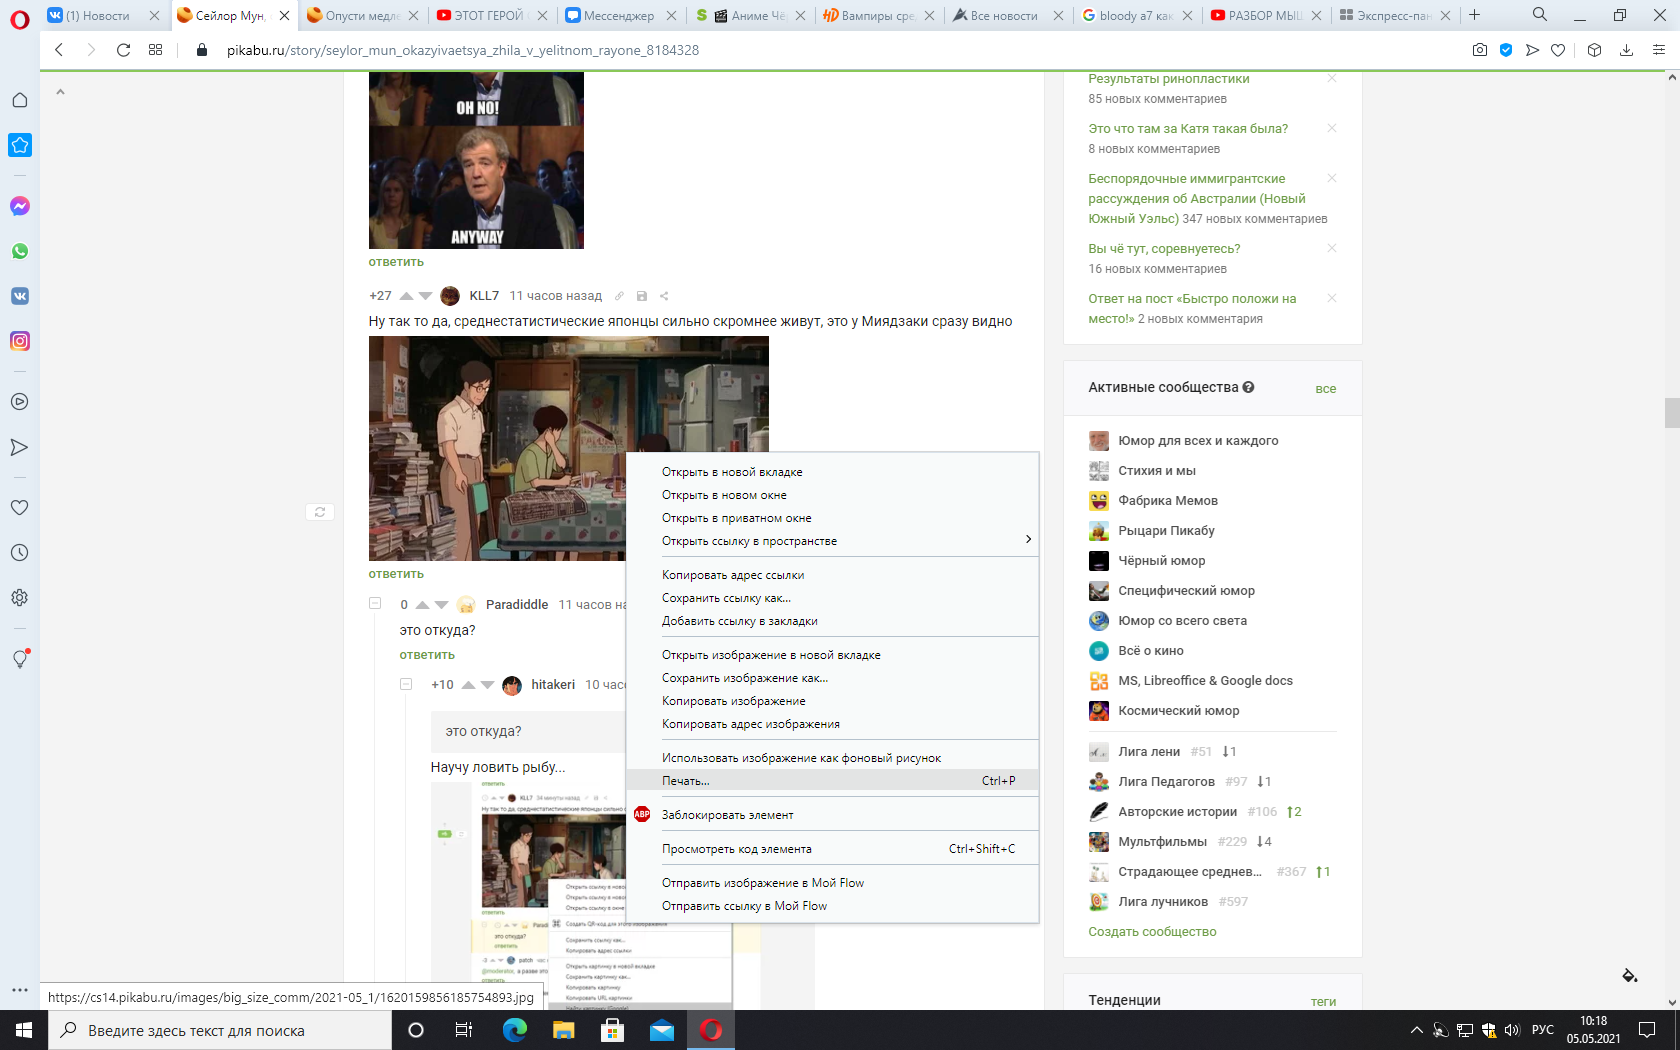Search open tabs with magnifier icon

[1540, 15]
